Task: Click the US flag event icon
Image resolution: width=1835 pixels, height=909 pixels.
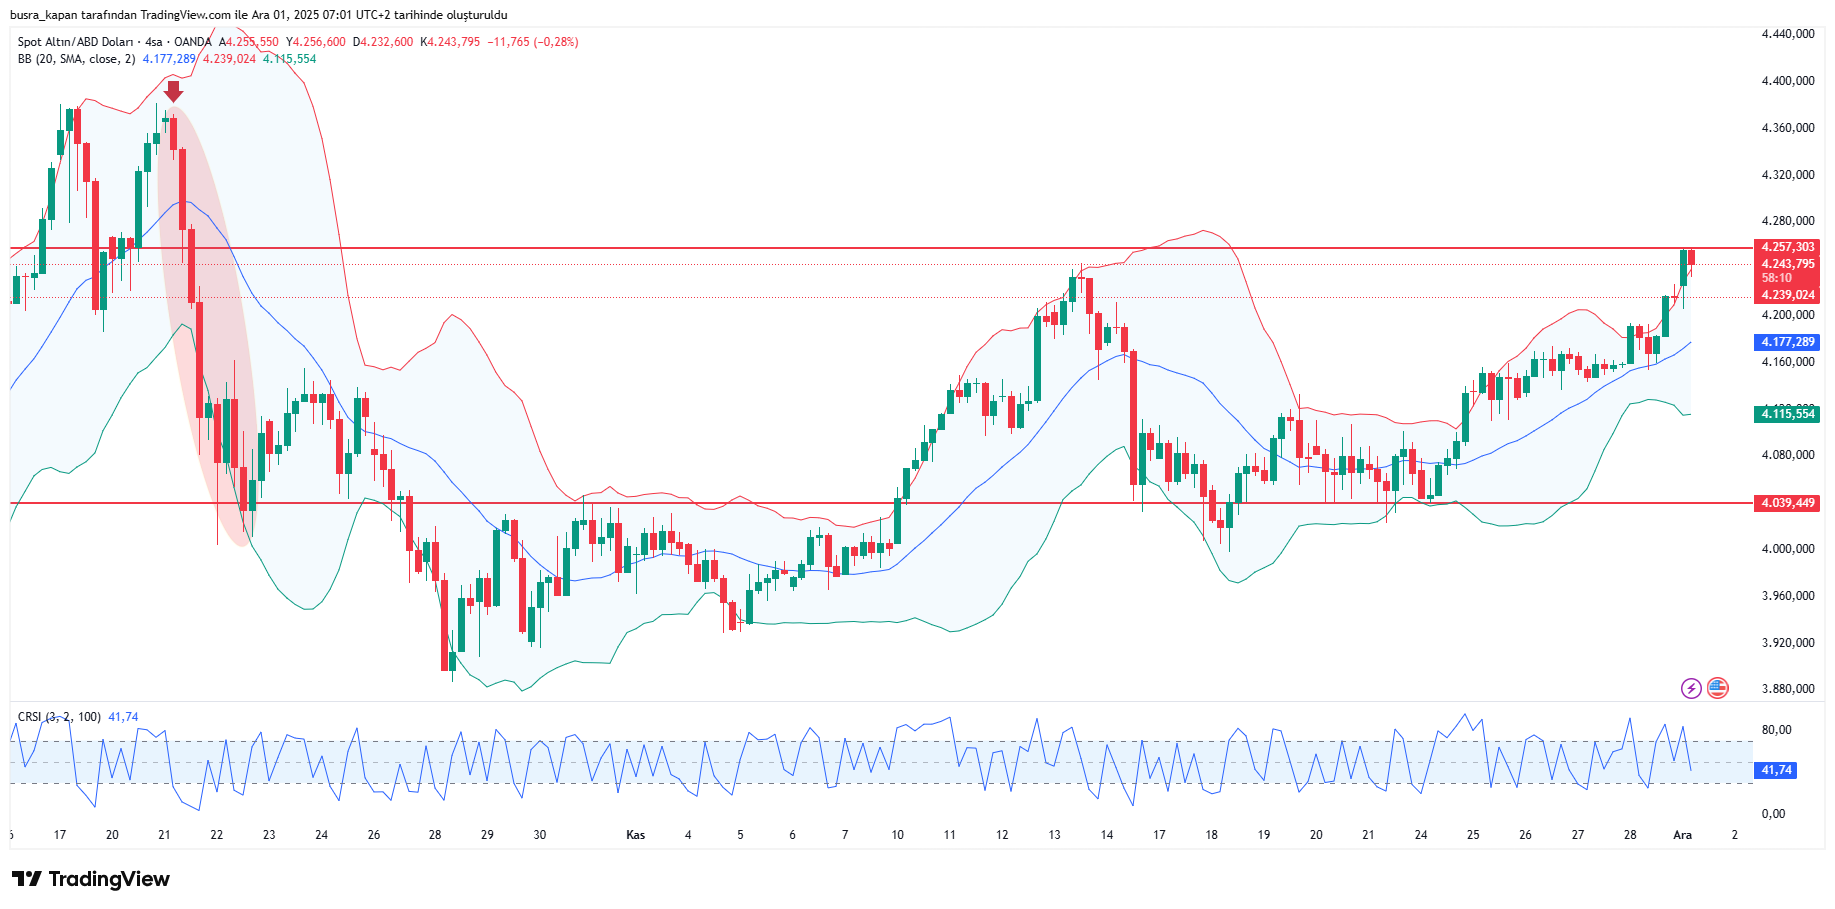Action: 1717,688
